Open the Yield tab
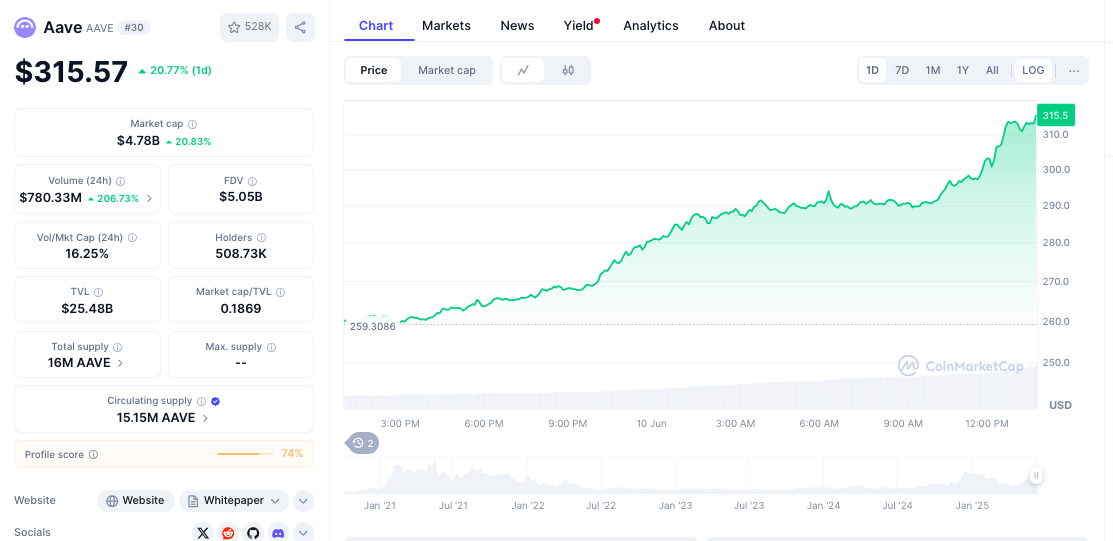Viewport: 1113px width, 541px height. pos(579,26)
